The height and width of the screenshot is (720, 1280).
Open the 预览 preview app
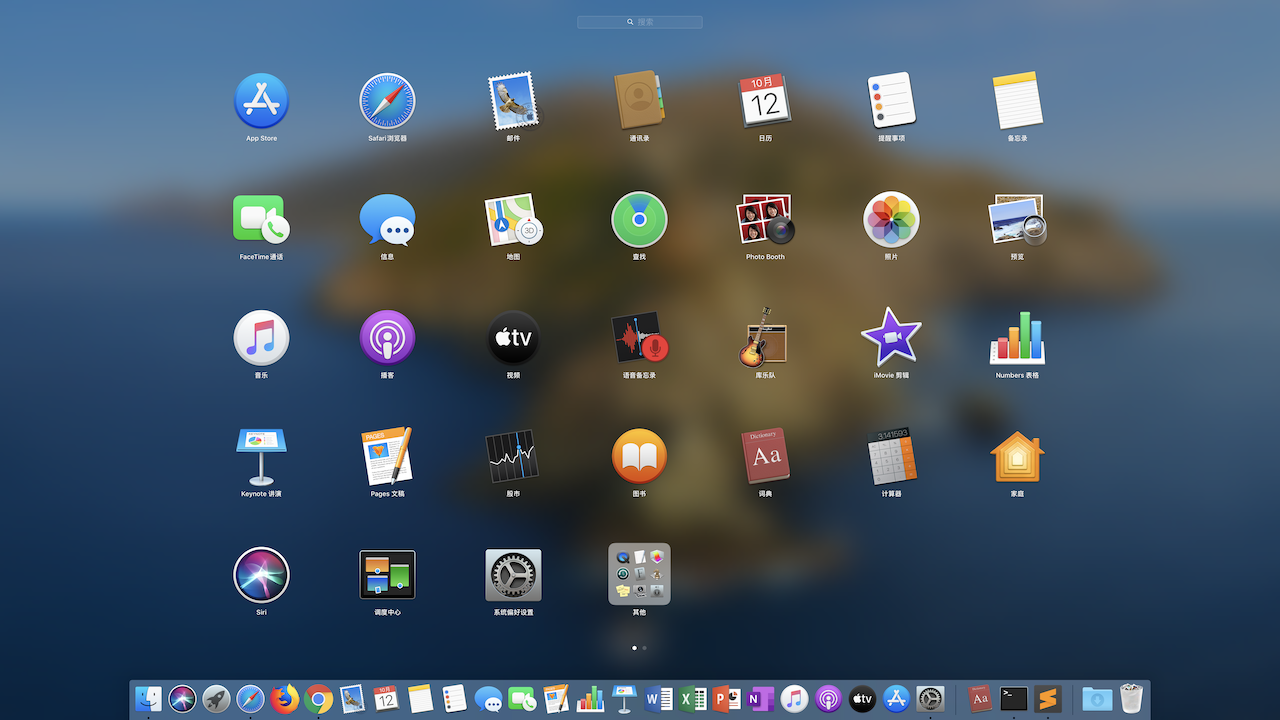point(1017,219)
